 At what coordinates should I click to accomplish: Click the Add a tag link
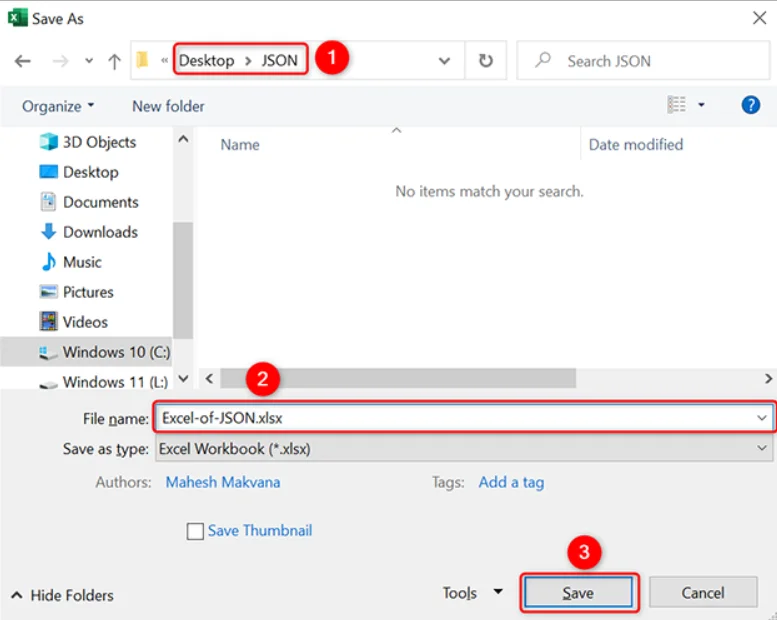511,482
